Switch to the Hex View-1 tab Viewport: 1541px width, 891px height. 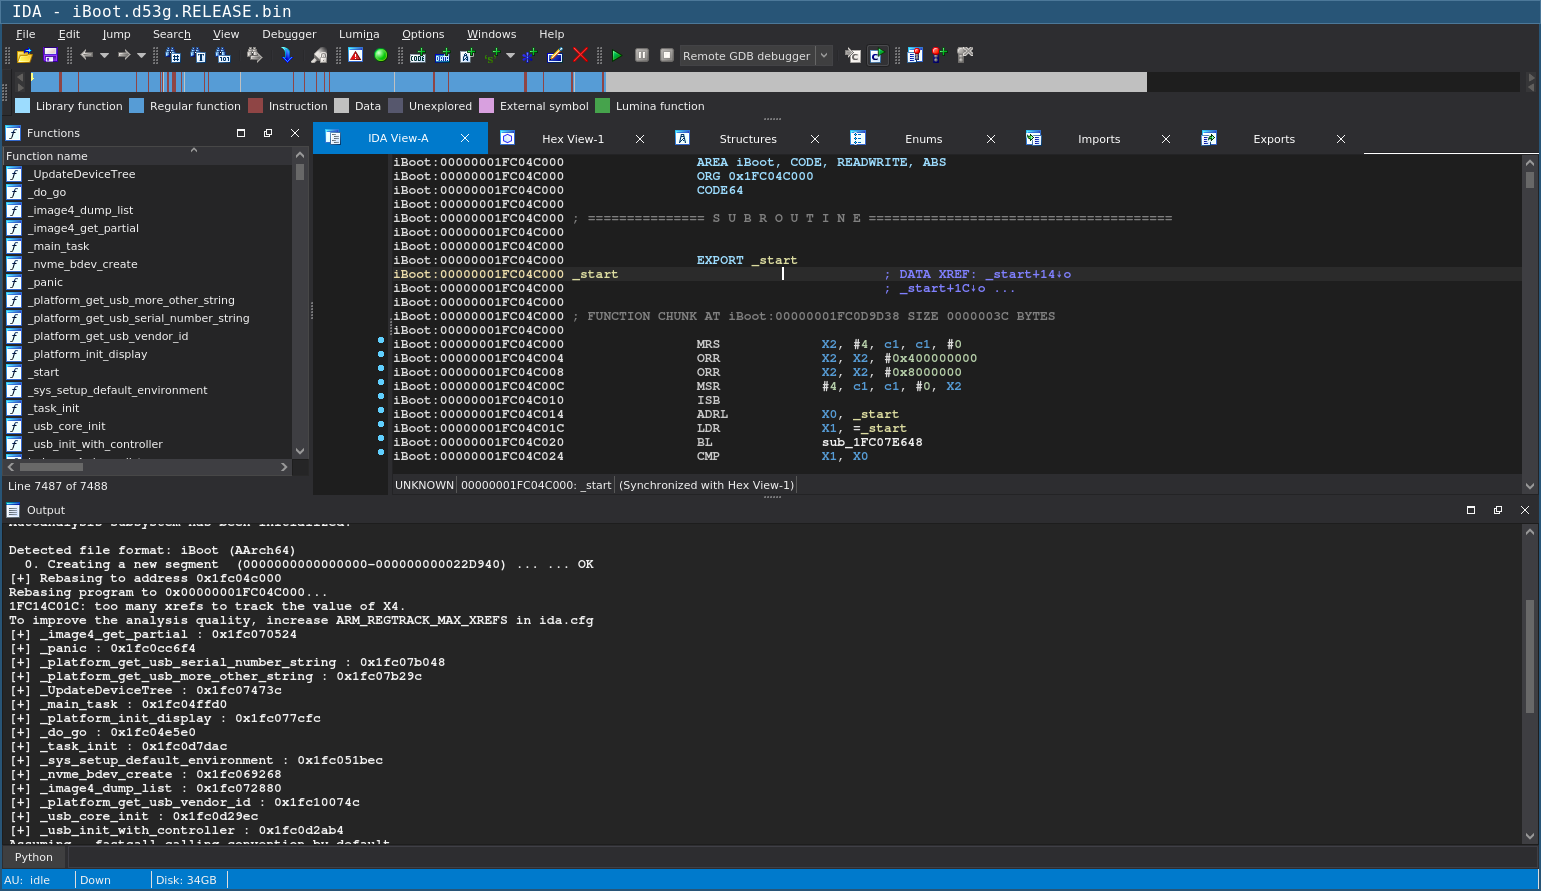pos(573,139)
